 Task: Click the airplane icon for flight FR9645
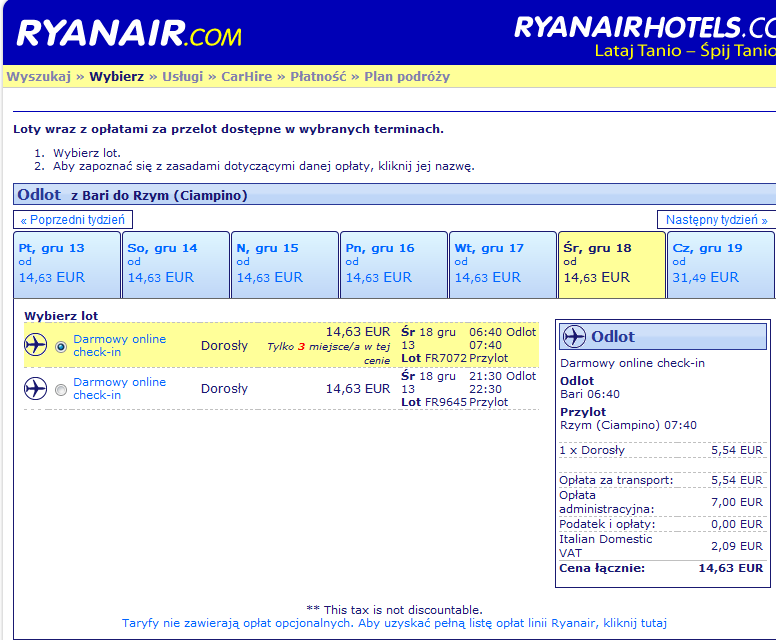pyautogui.click(x=36, y=389)
